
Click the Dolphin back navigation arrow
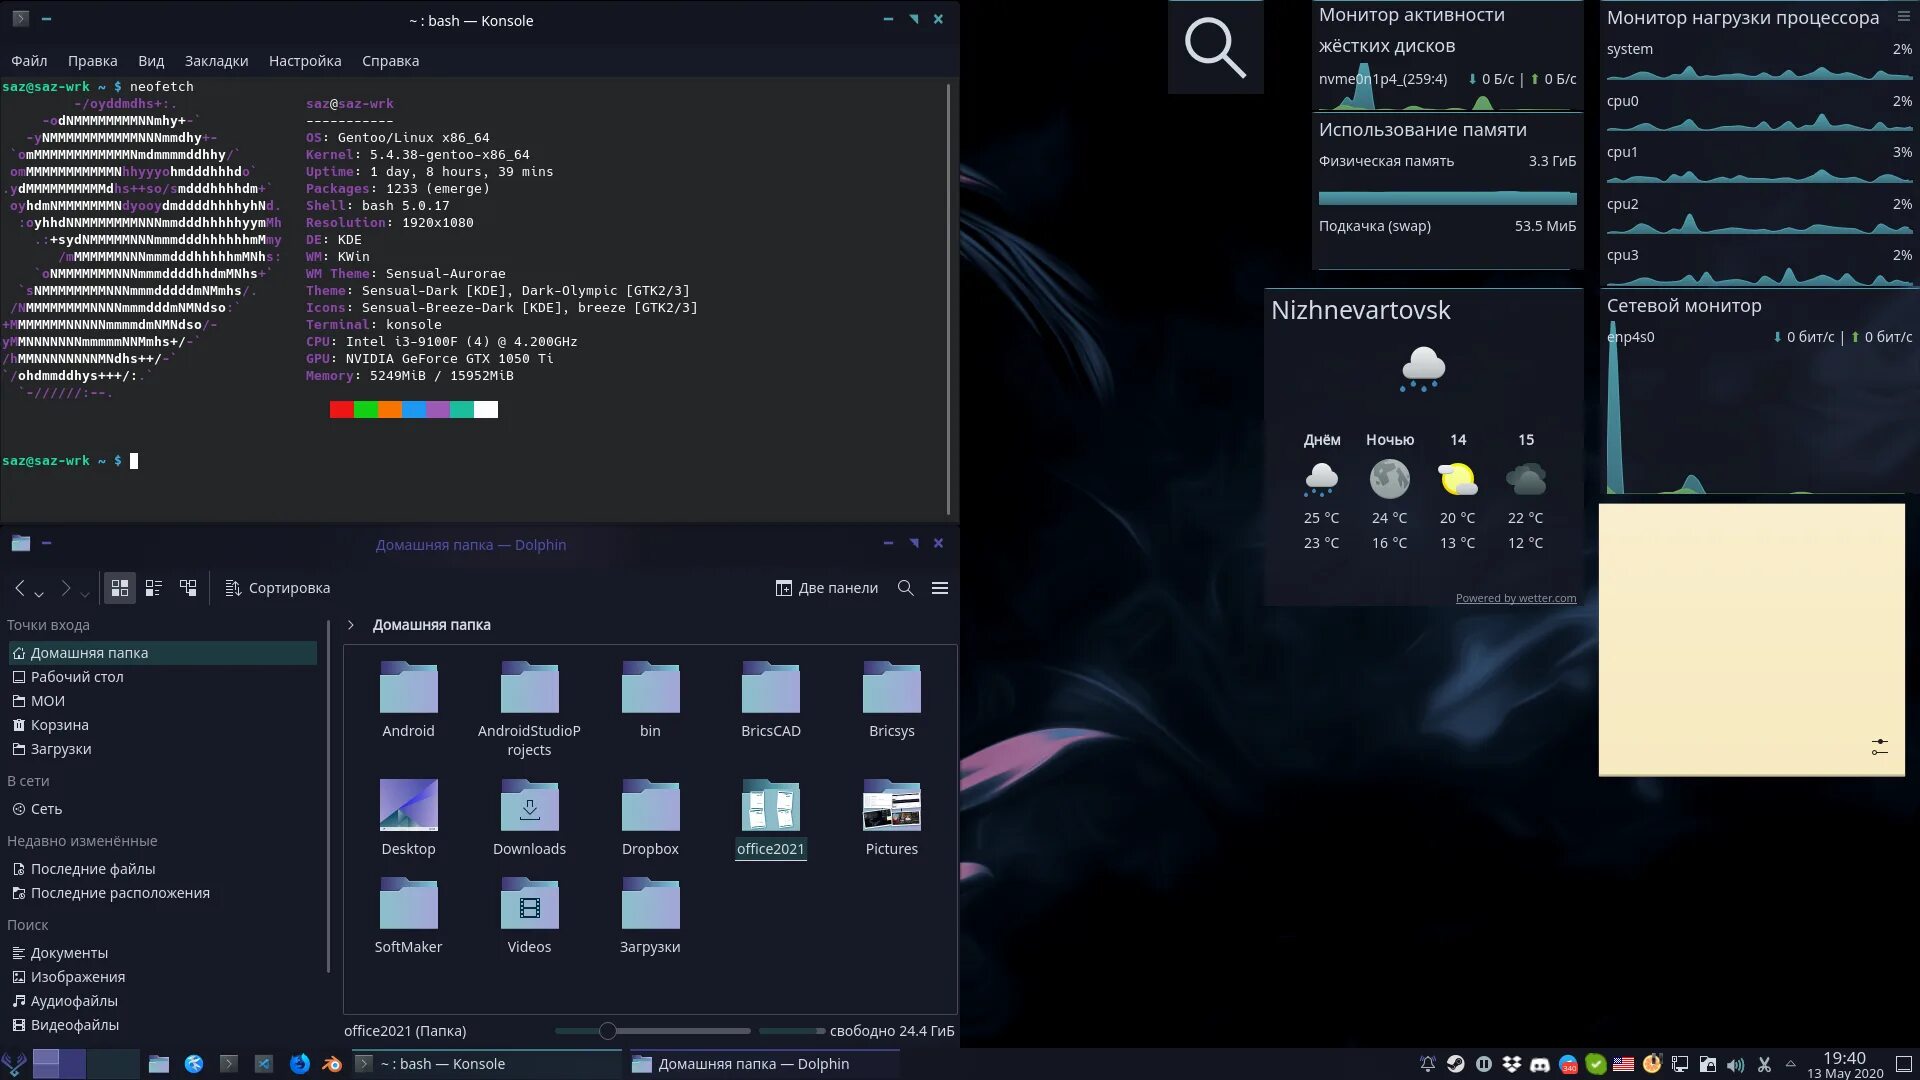click(x=19, y=588)
